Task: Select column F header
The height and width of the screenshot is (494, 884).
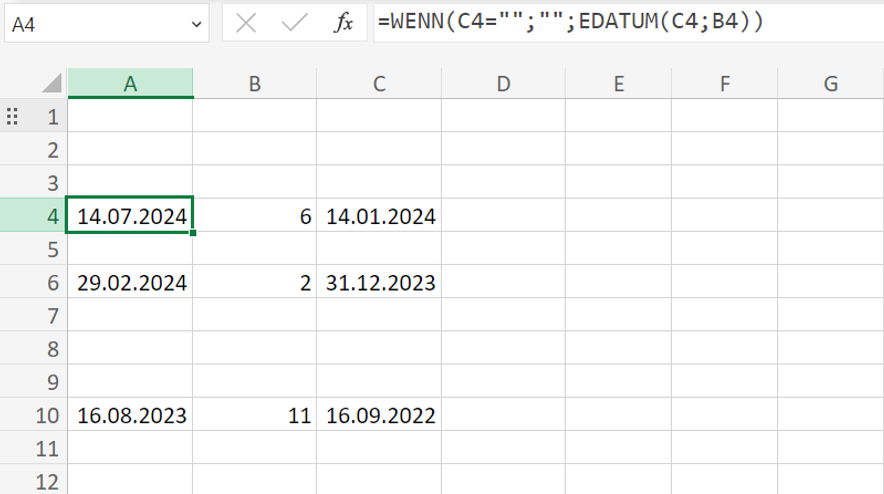Action: click(x=724, y=83)
